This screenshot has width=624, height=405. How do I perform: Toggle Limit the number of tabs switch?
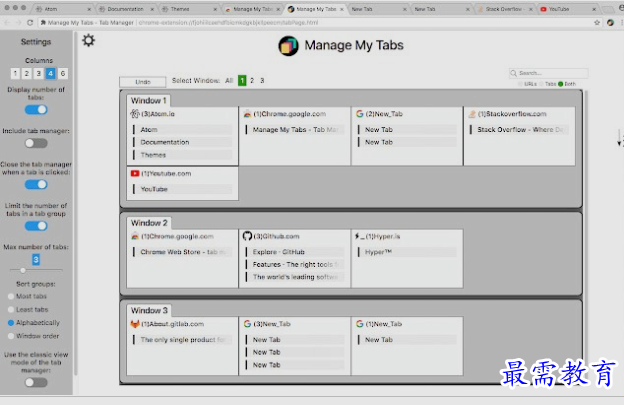coord(36,226)
